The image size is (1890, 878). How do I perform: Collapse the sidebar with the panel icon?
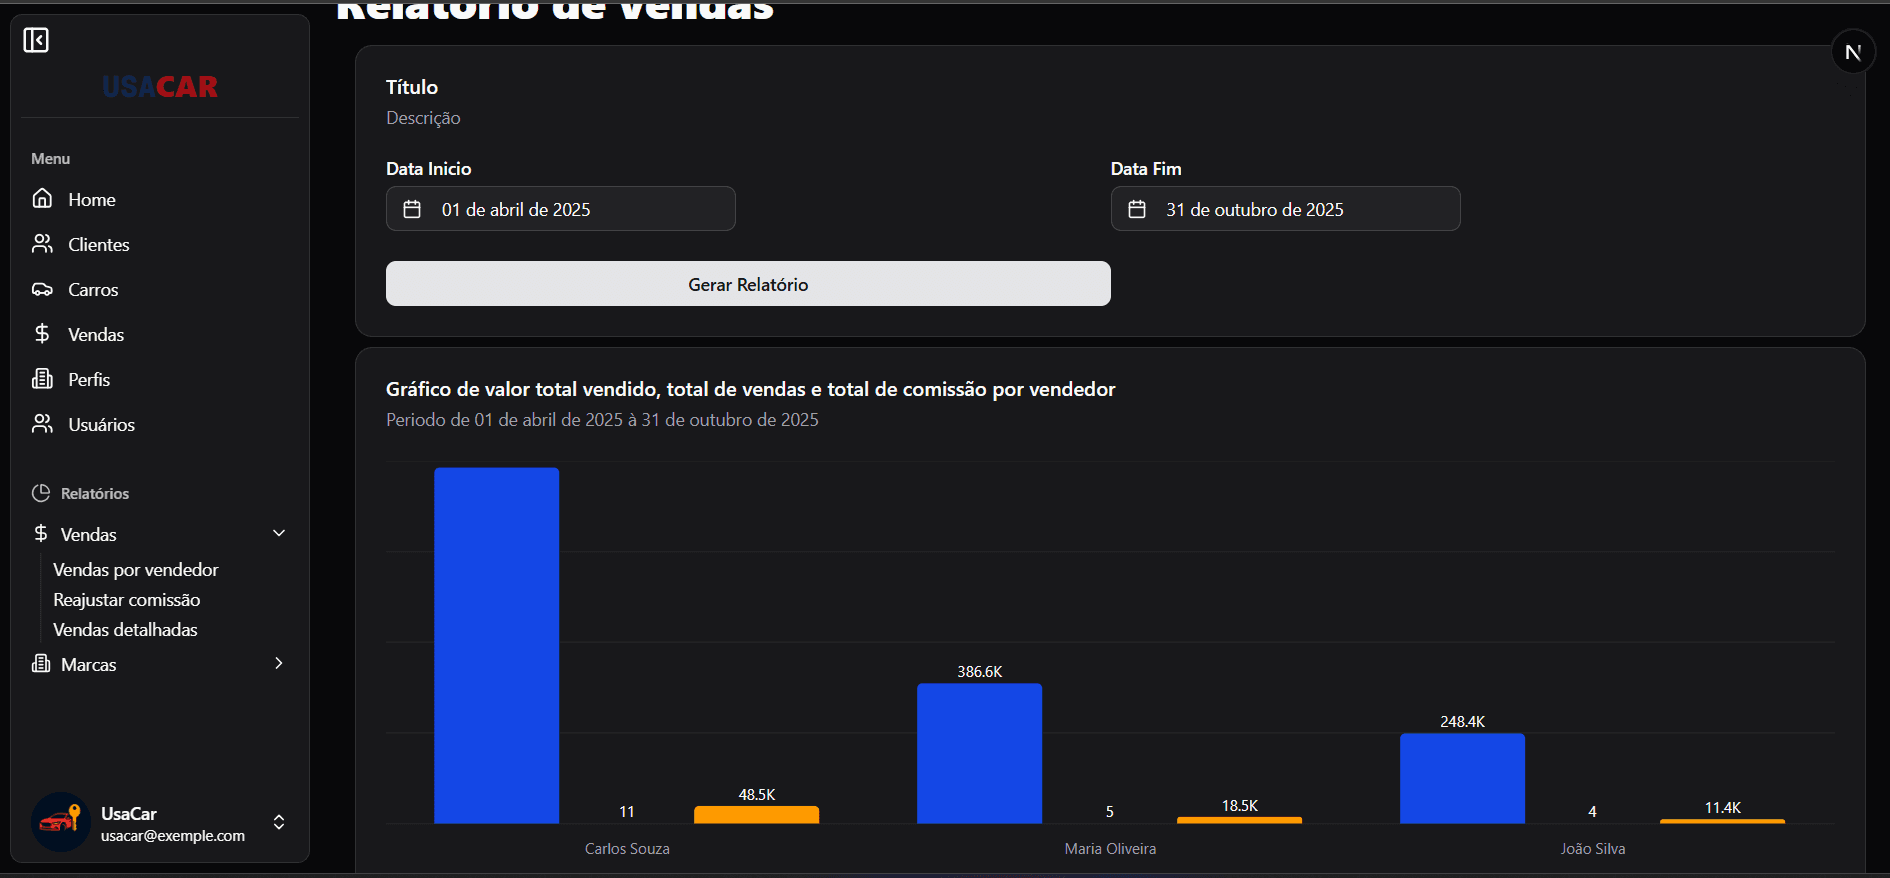pos(36,40)
